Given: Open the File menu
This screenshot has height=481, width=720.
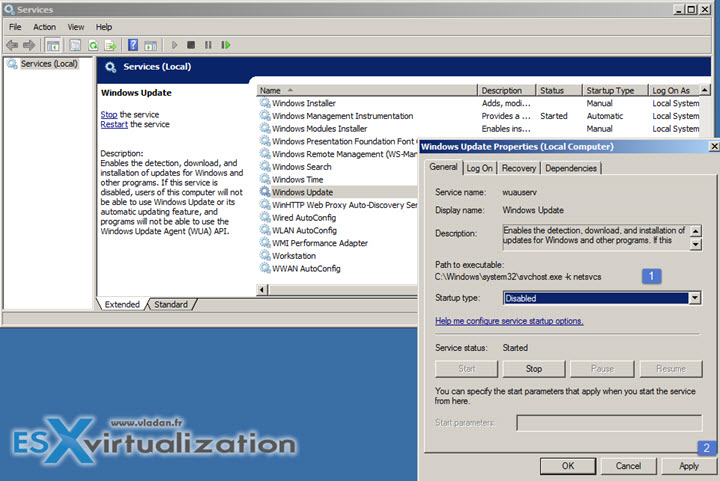Looking at the screenshot, I should click(x=15, y=27).
